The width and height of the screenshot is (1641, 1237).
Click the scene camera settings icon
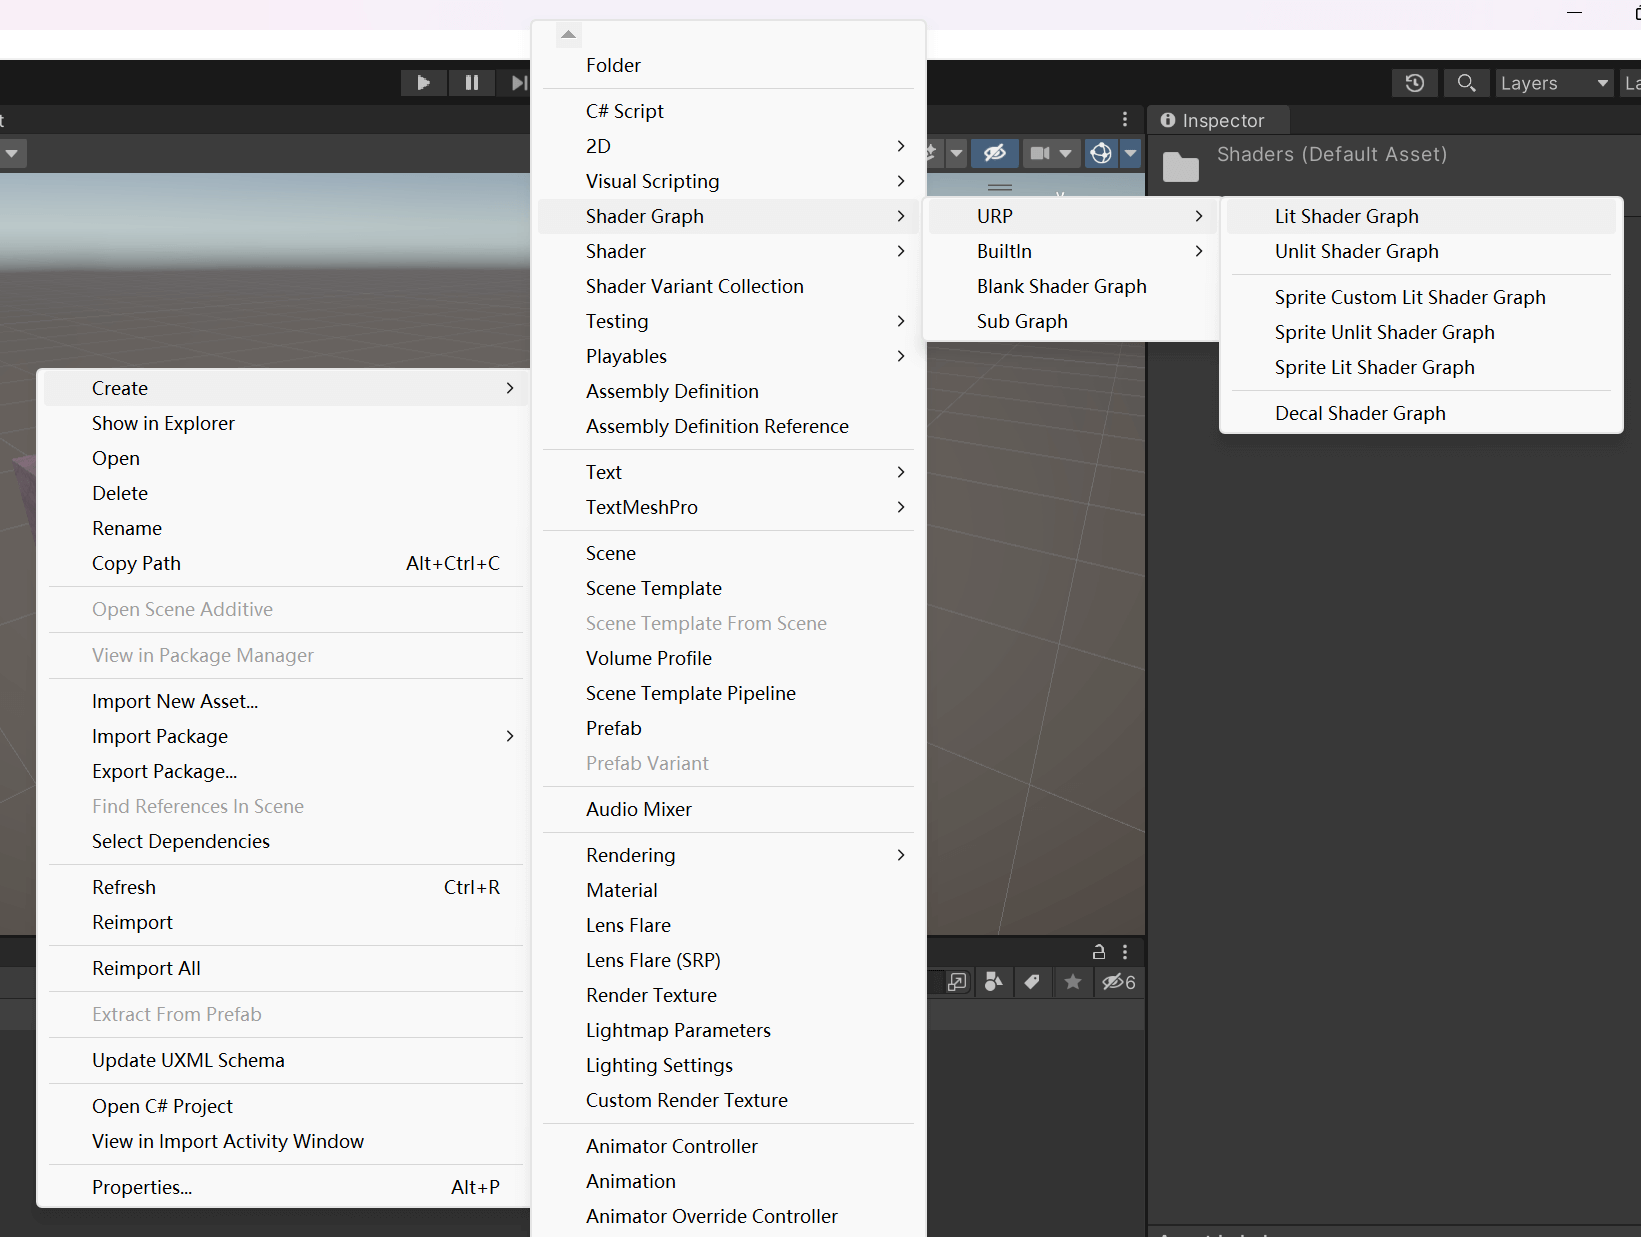[1041, 153]
